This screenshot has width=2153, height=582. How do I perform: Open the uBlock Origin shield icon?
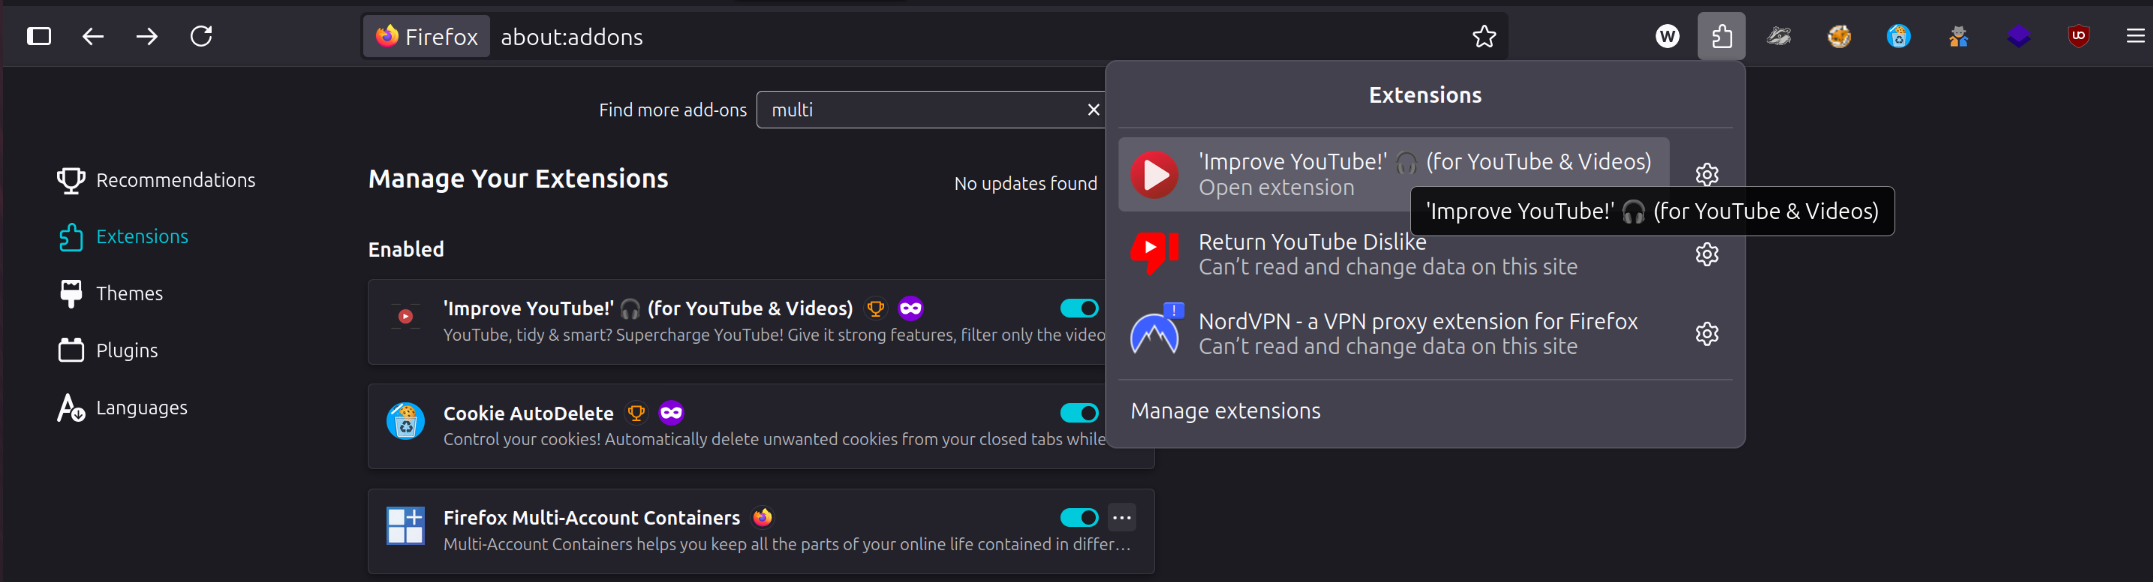tap(2079, 37)
